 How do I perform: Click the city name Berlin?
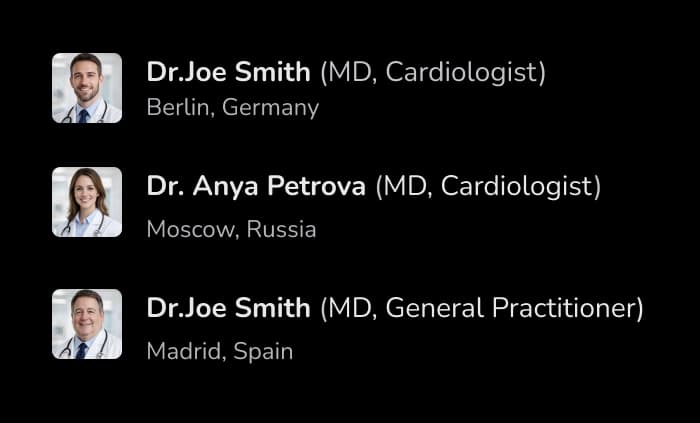[x=180, y=108]
